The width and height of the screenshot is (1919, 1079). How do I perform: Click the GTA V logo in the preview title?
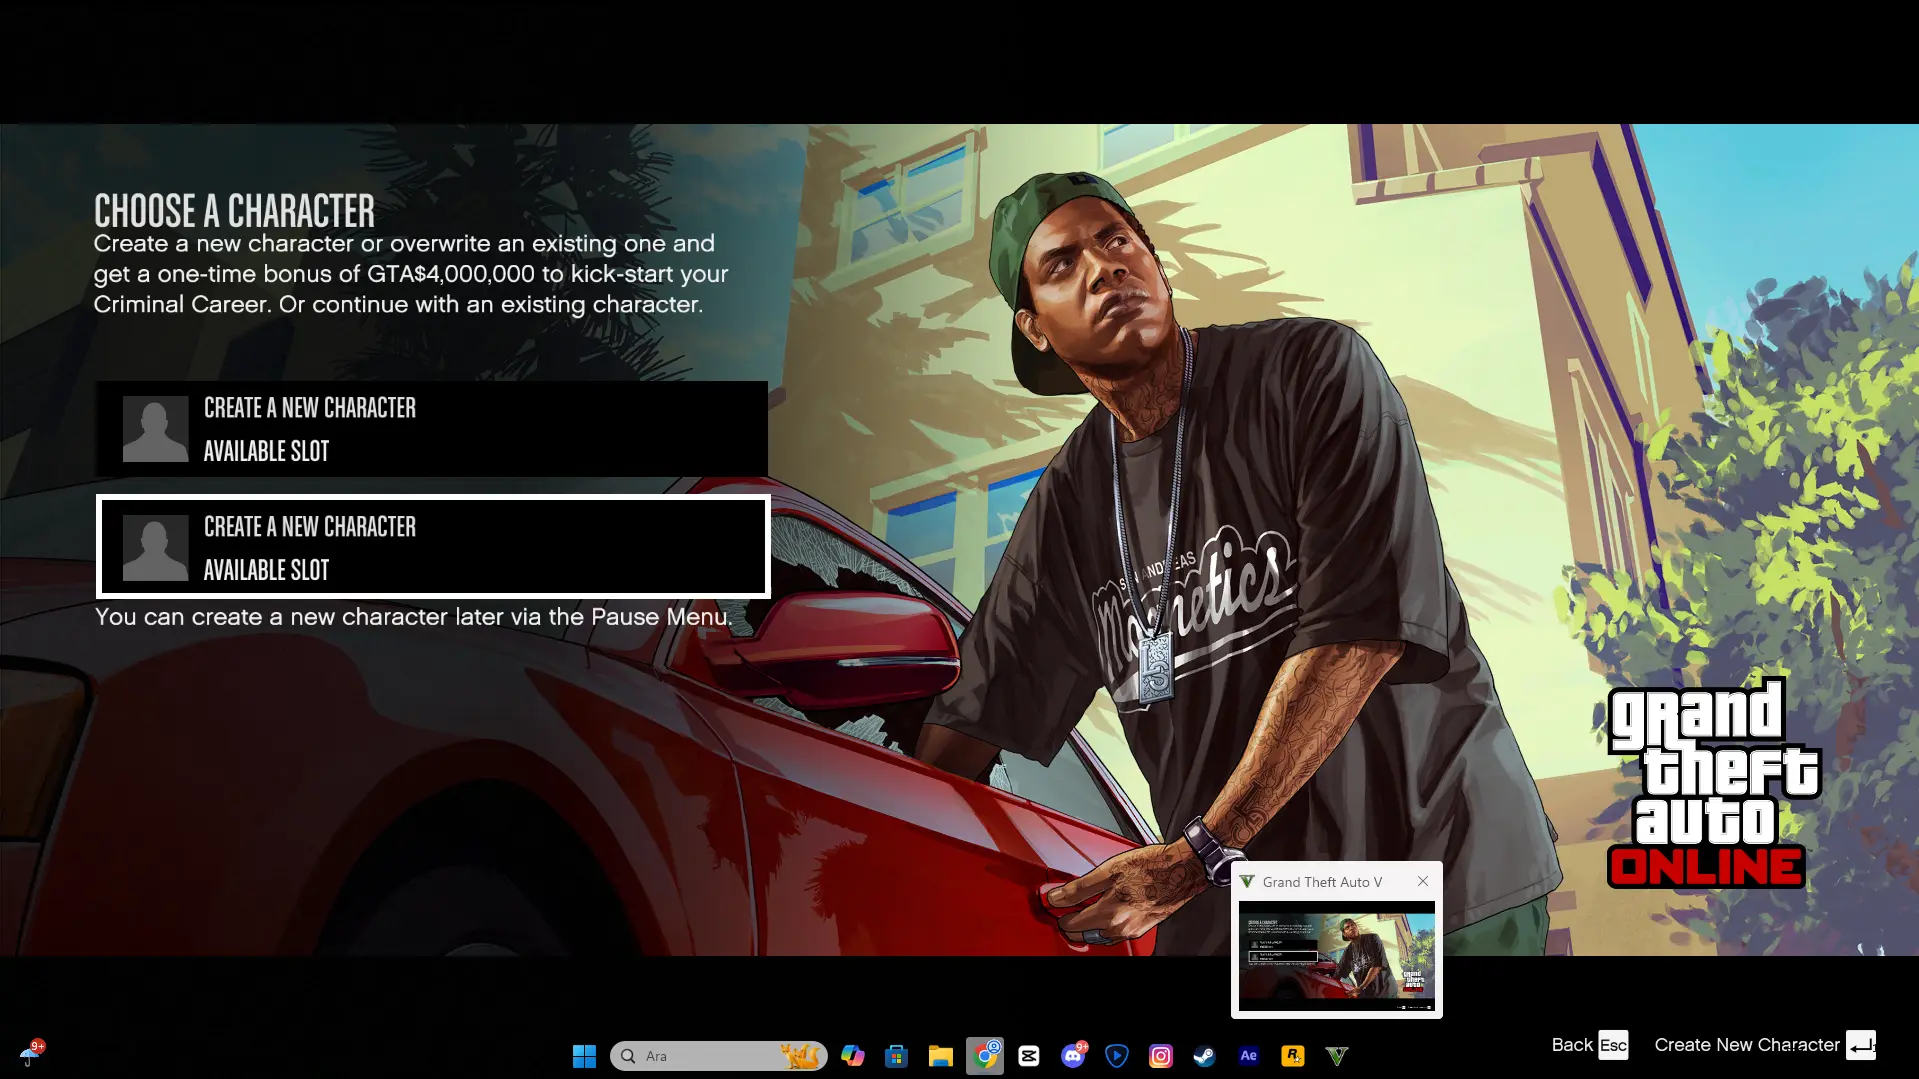click(1247, 881)
